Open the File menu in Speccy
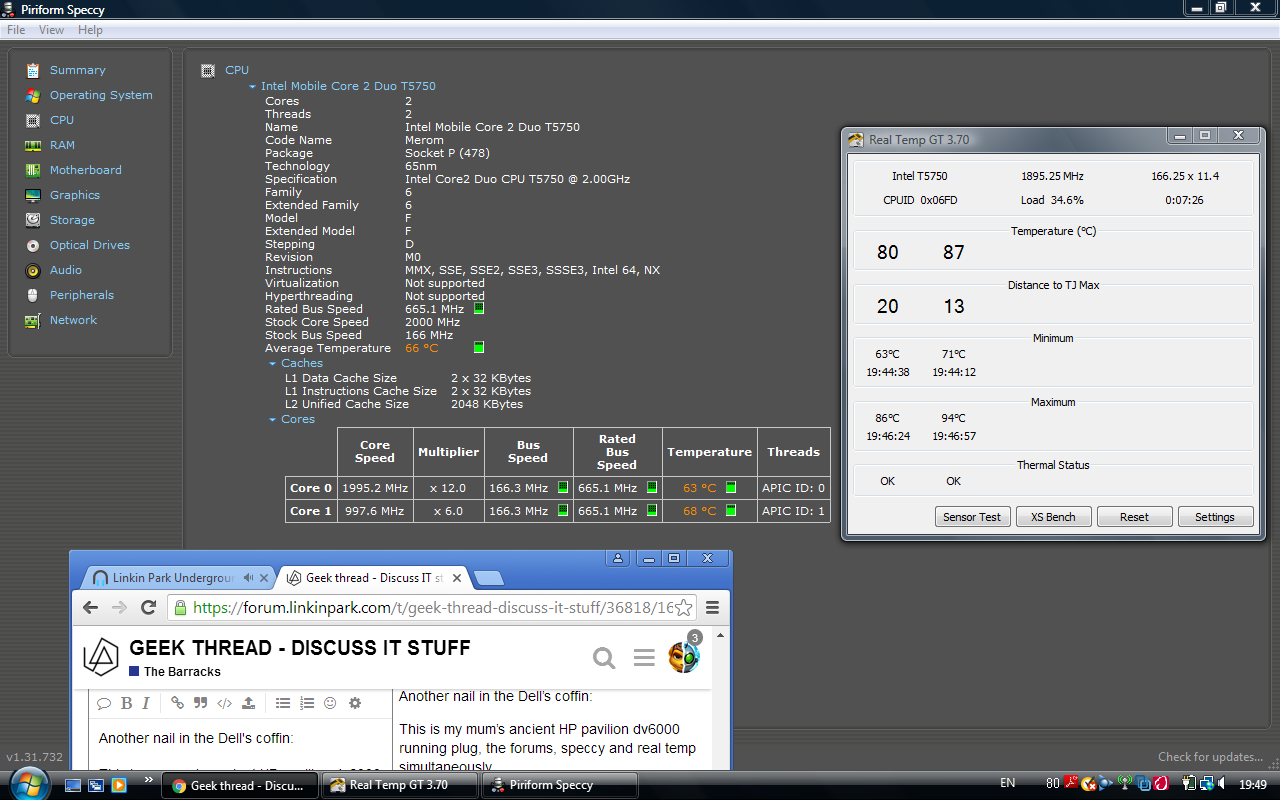Image resolution: width=1280 pixels, height=800 pixels. pos(16,30)
